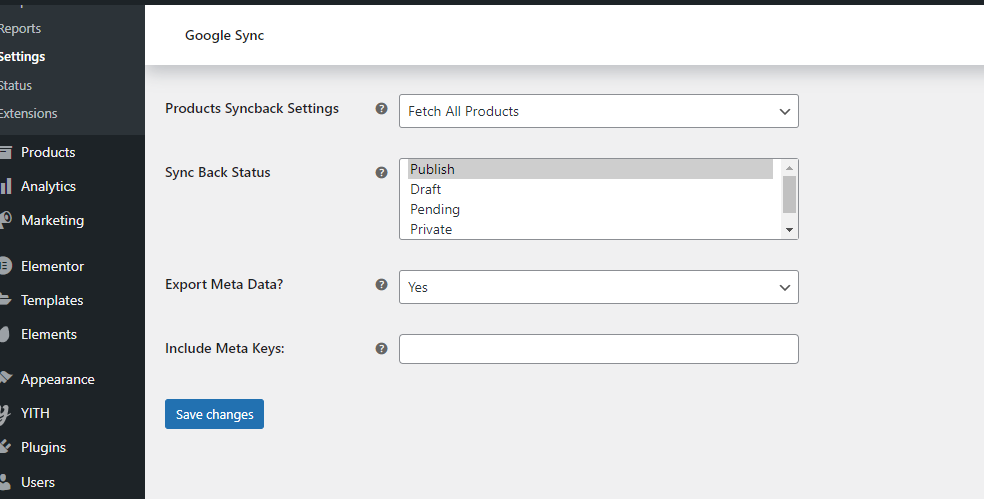Click status list scroll up arrow
This screenshot has height=499, width=984.
click(x=789, y=168)
